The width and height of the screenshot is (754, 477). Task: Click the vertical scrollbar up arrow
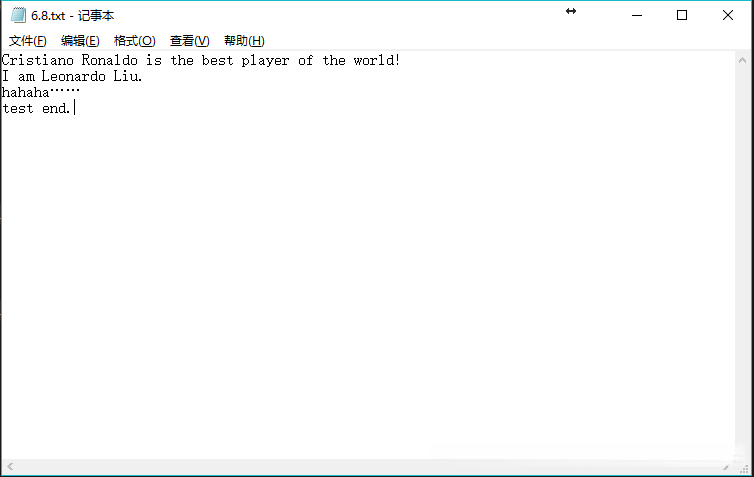tap(742, 61)
